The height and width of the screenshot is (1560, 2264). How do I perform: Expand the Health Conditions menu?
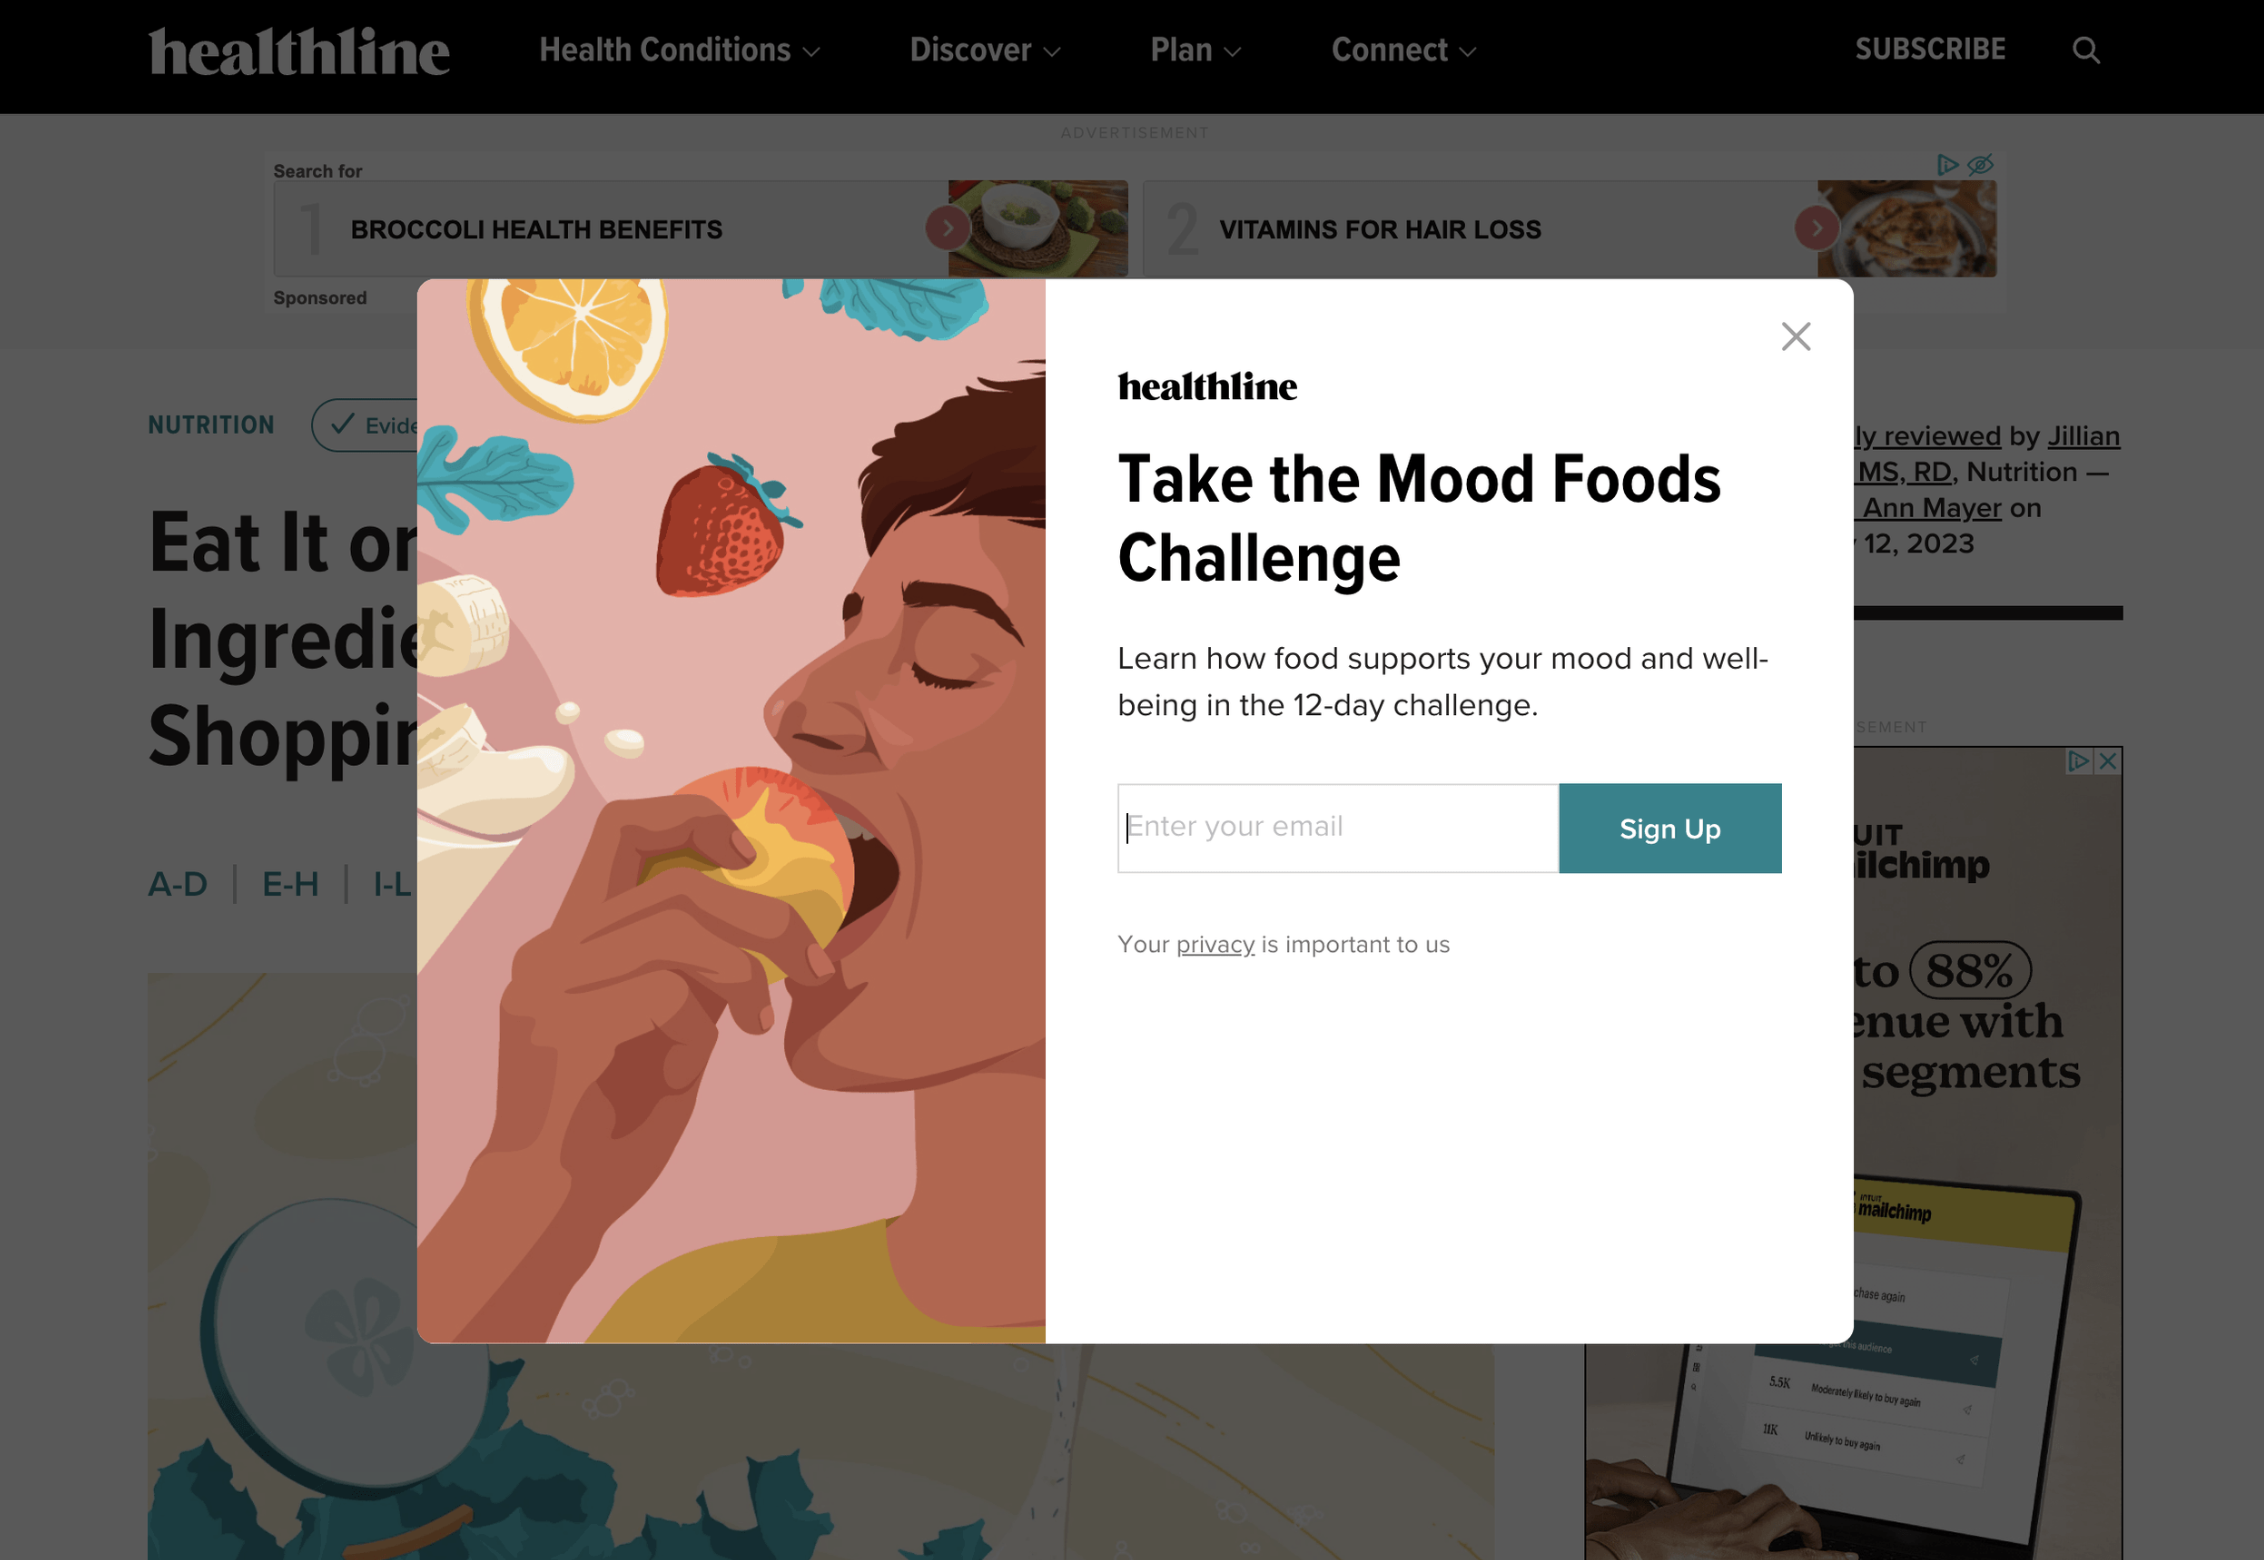click(679, 50)
